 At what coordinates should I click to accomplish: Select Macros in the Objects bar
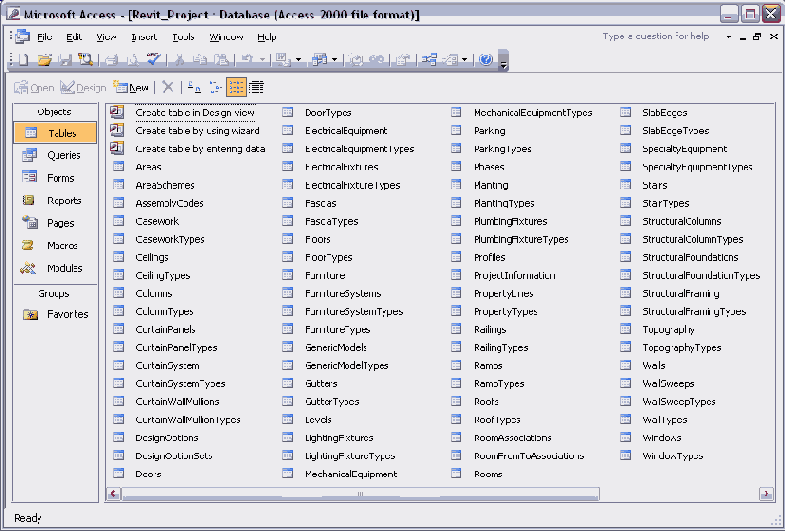[x=55, y=245]
